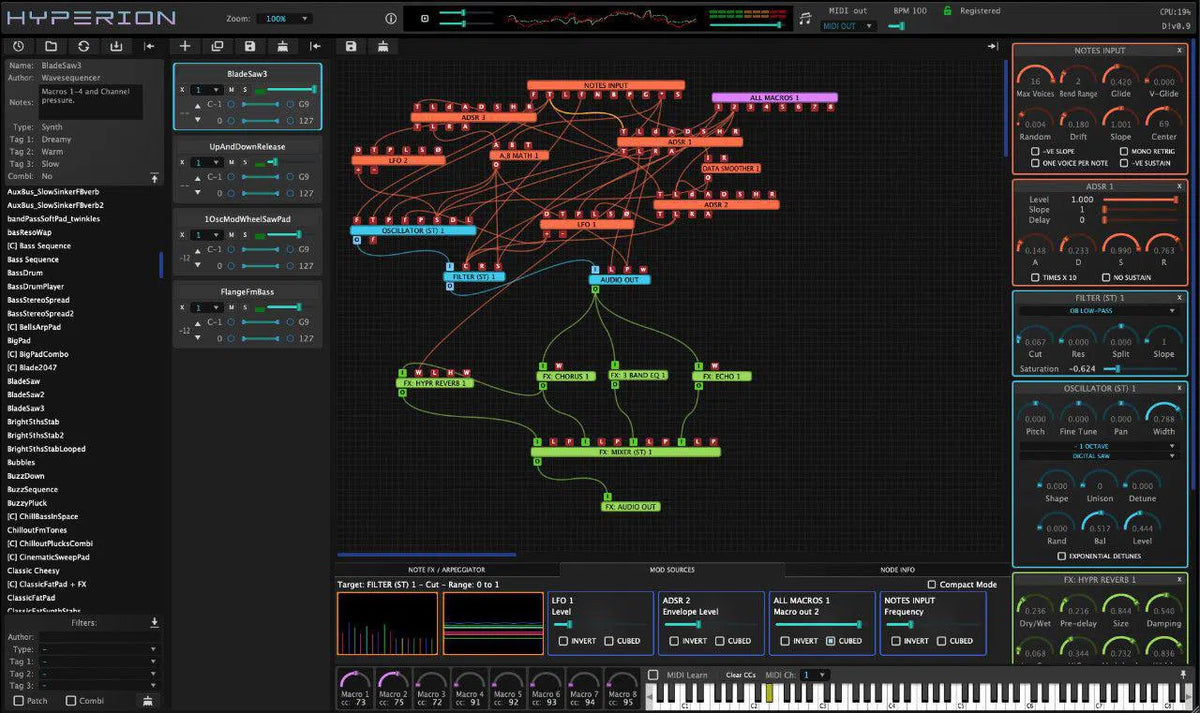
Task: Add a new node with the plus icon
Action: (x=184, y=46)
